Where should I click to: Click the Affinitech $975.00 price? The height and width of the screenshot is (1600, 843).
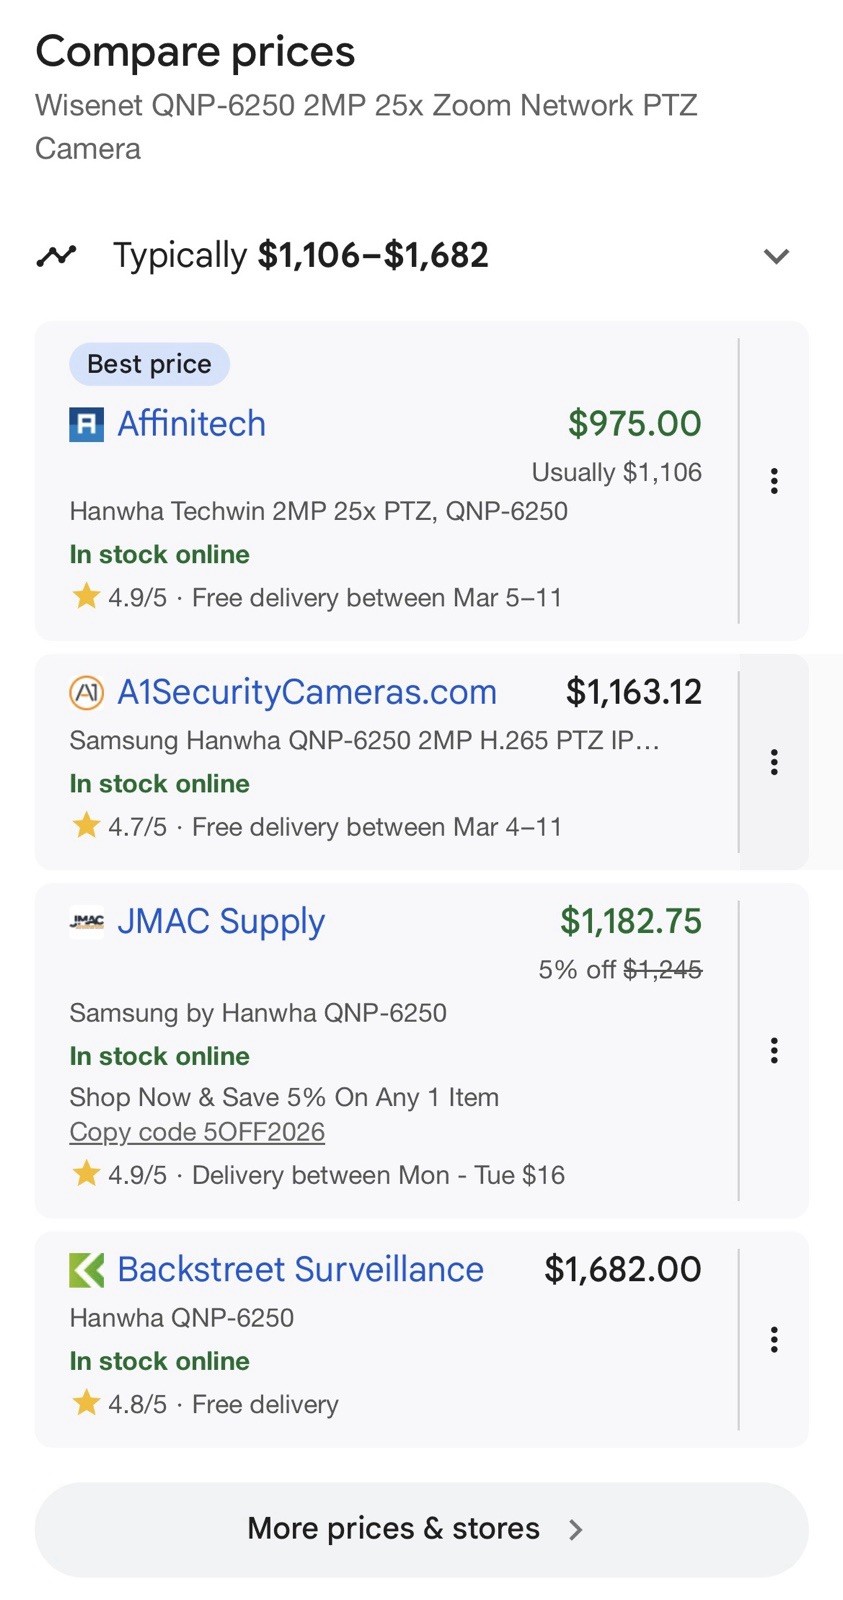(x=634, y=424)
